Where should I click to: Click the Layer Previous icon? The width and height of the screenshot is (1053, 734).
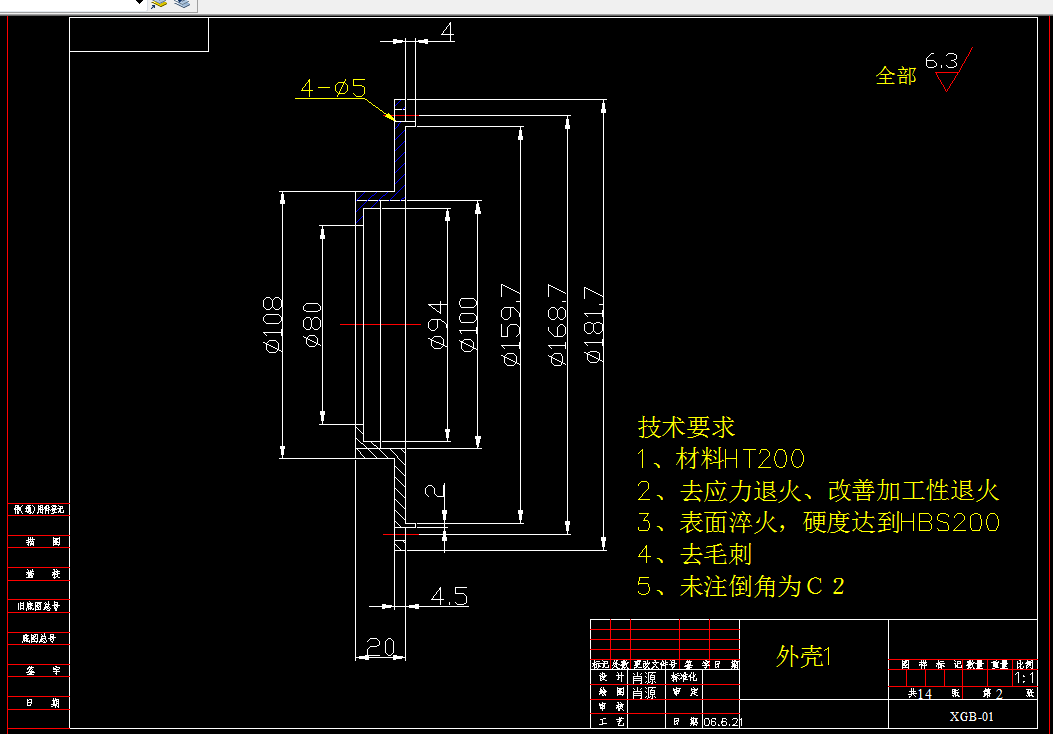coord(181,4)
